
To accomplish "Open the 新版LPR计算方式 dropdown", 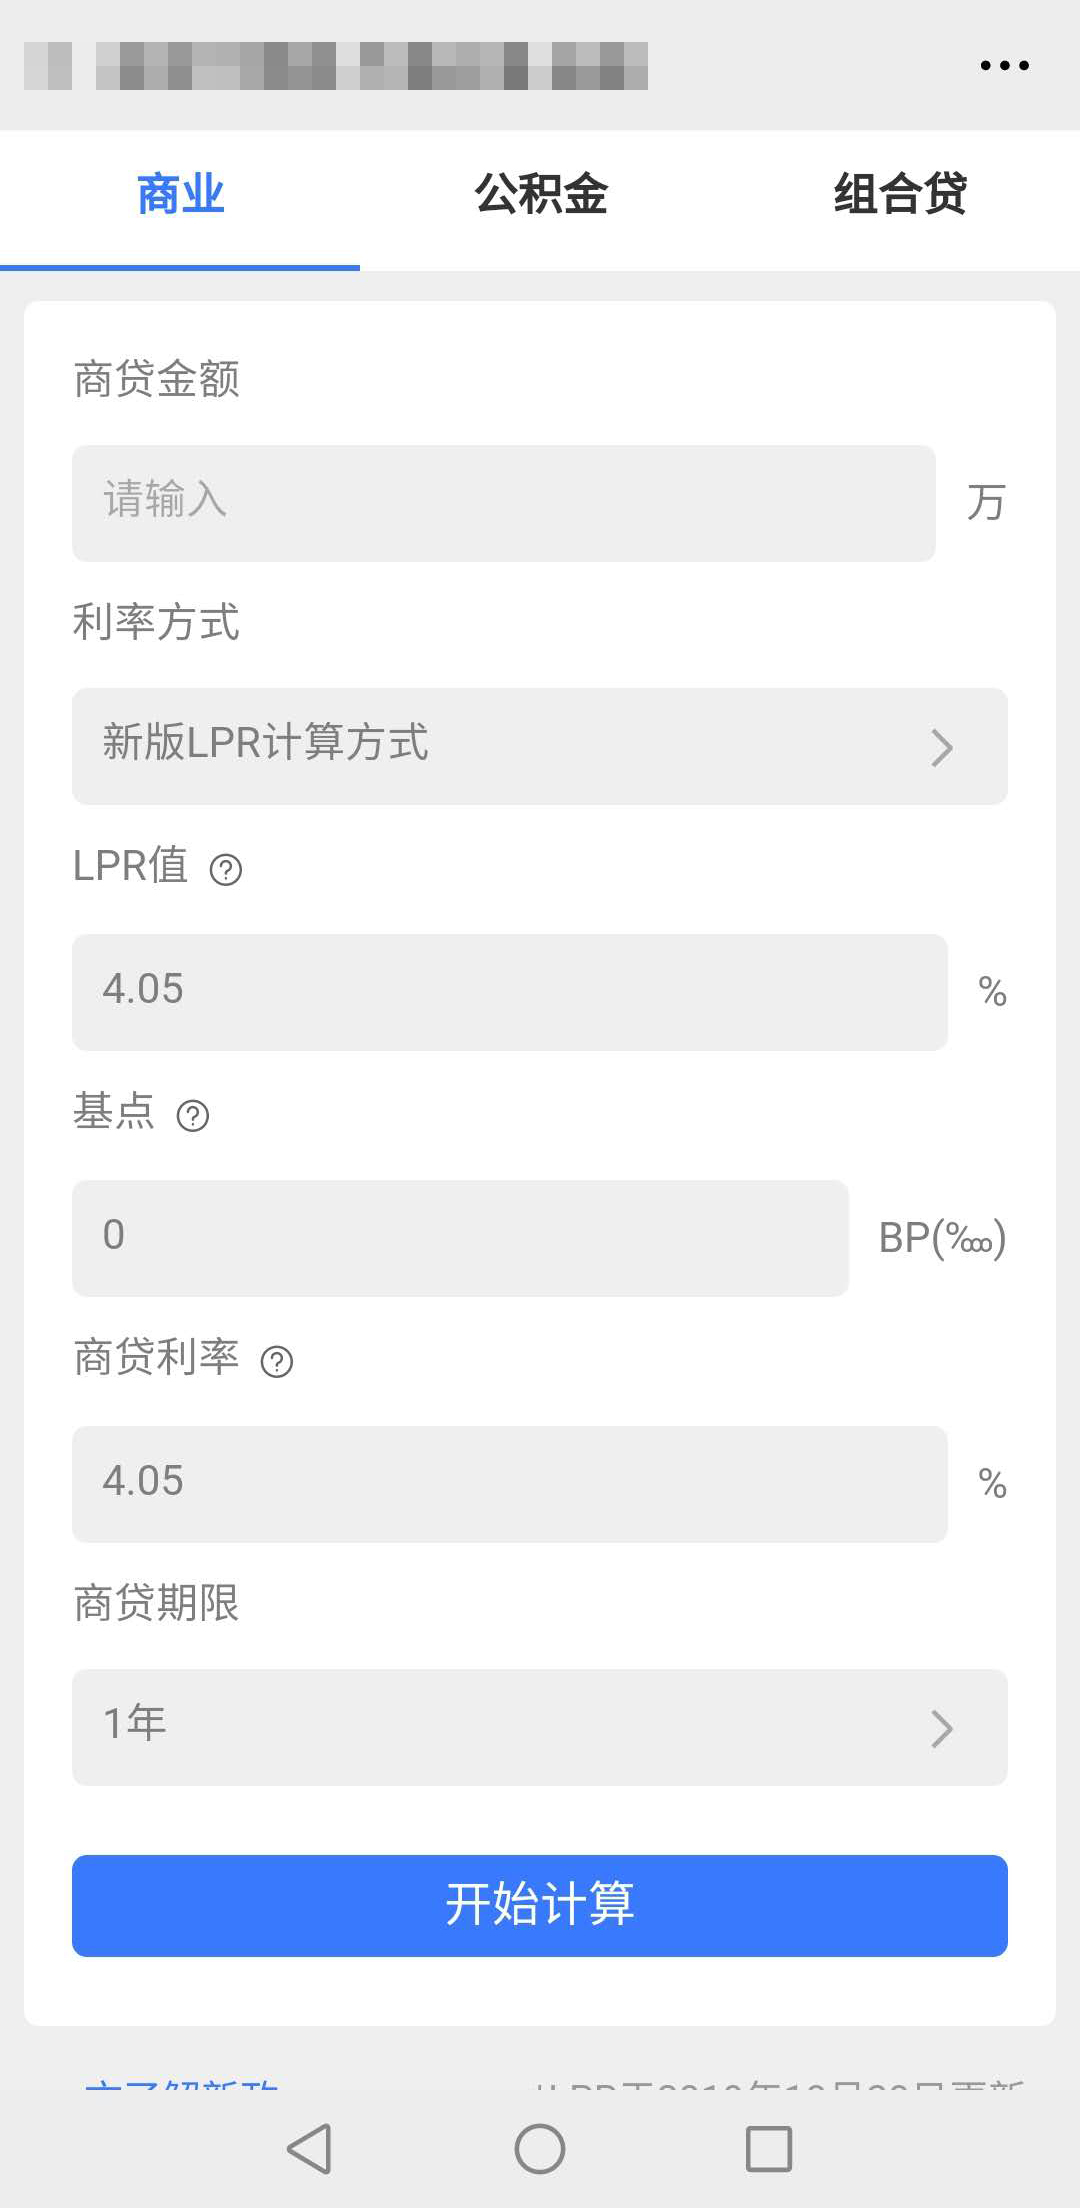I will 500,746.
